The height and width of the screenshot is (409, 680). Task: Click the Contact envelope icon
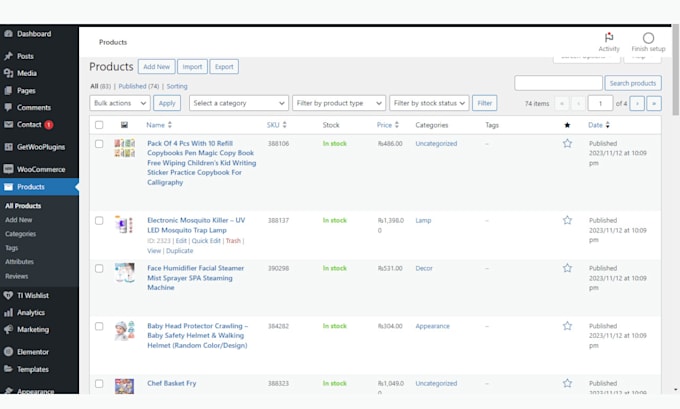click(8, 124)
